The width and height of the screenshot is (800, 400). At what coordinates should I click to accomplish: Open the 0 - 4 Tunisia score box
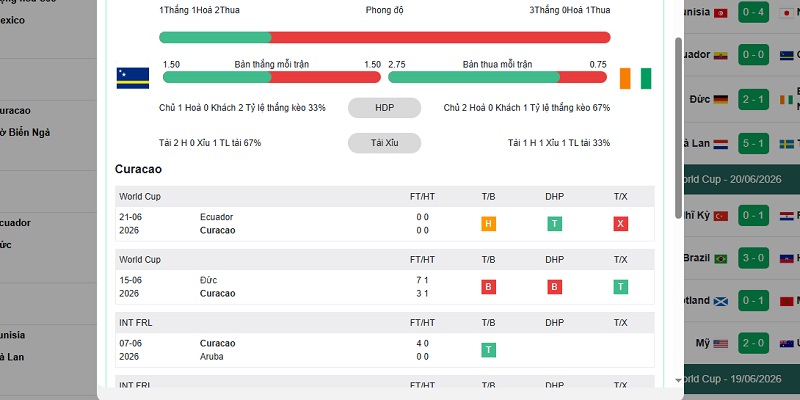[x=753, y=12]
